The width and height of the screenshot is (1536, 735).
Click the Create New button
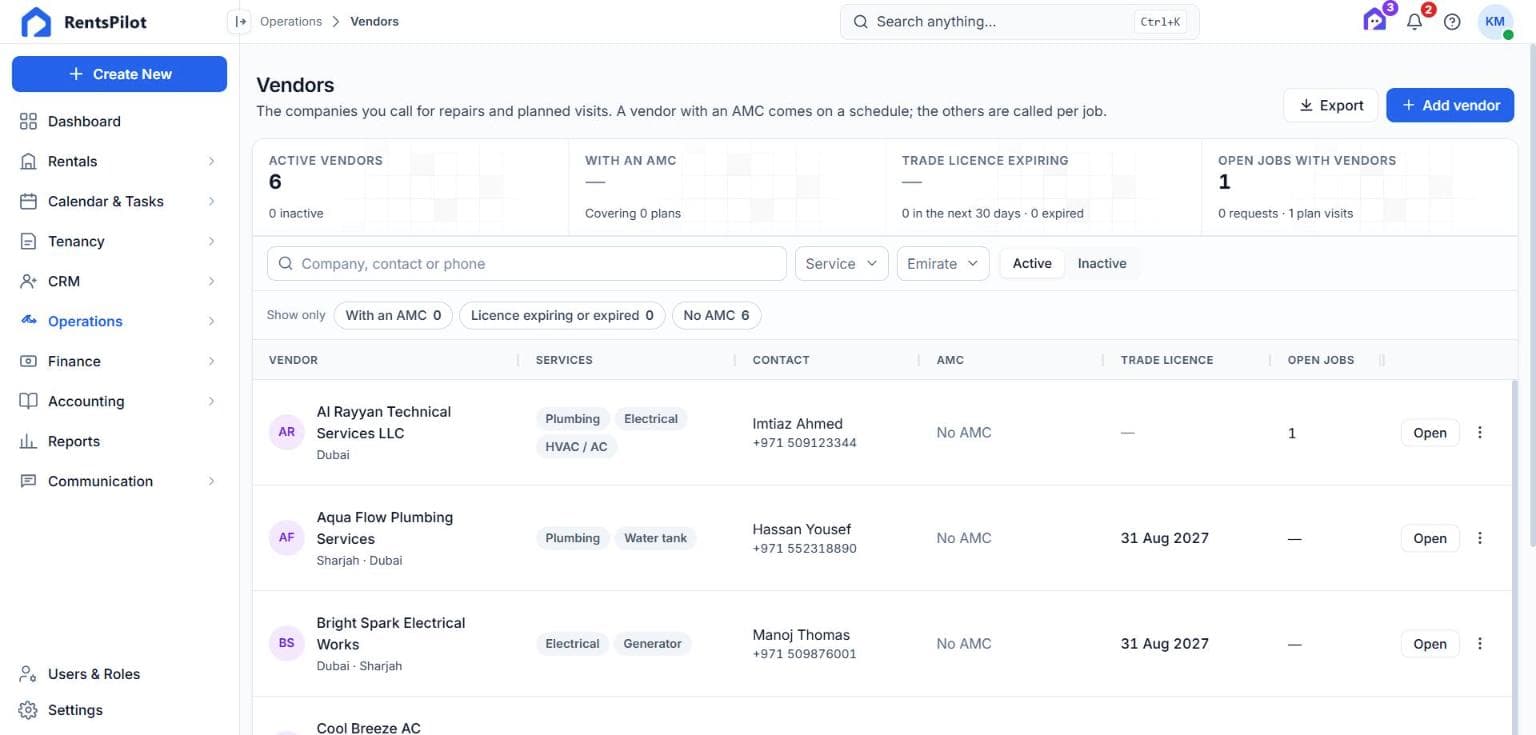coord(119,74)
